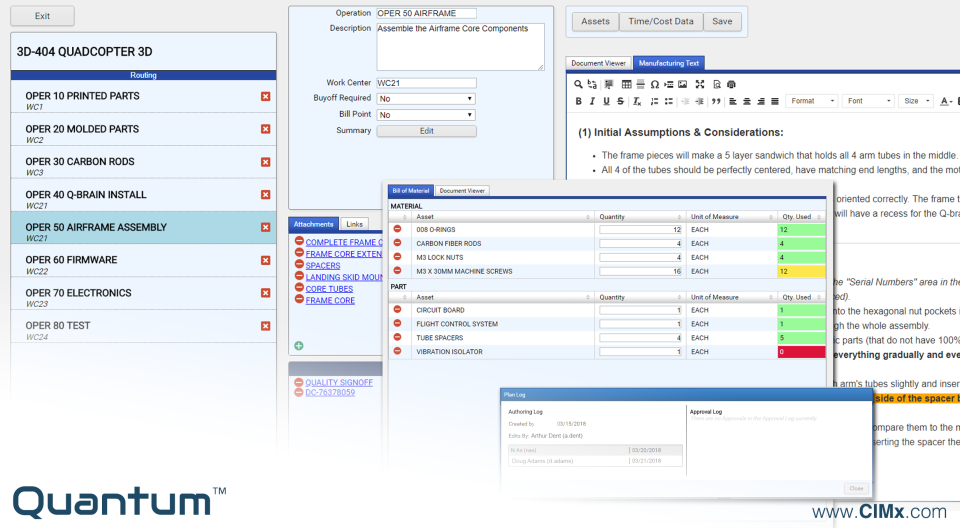Open the Buyoff Required dropdown

[x=426, y=99]
